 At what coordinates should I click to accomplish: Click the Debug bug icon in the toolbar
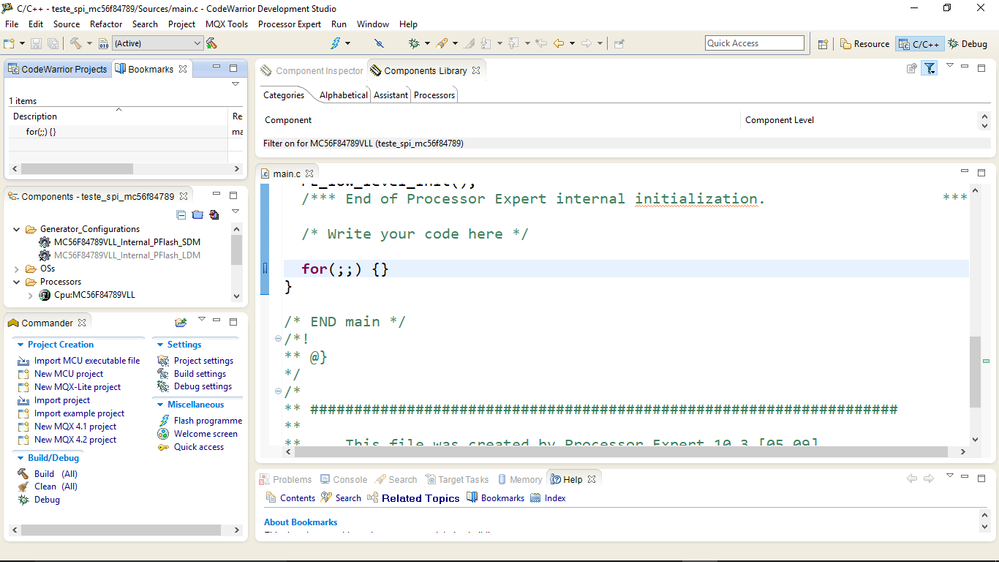(414, 43)
